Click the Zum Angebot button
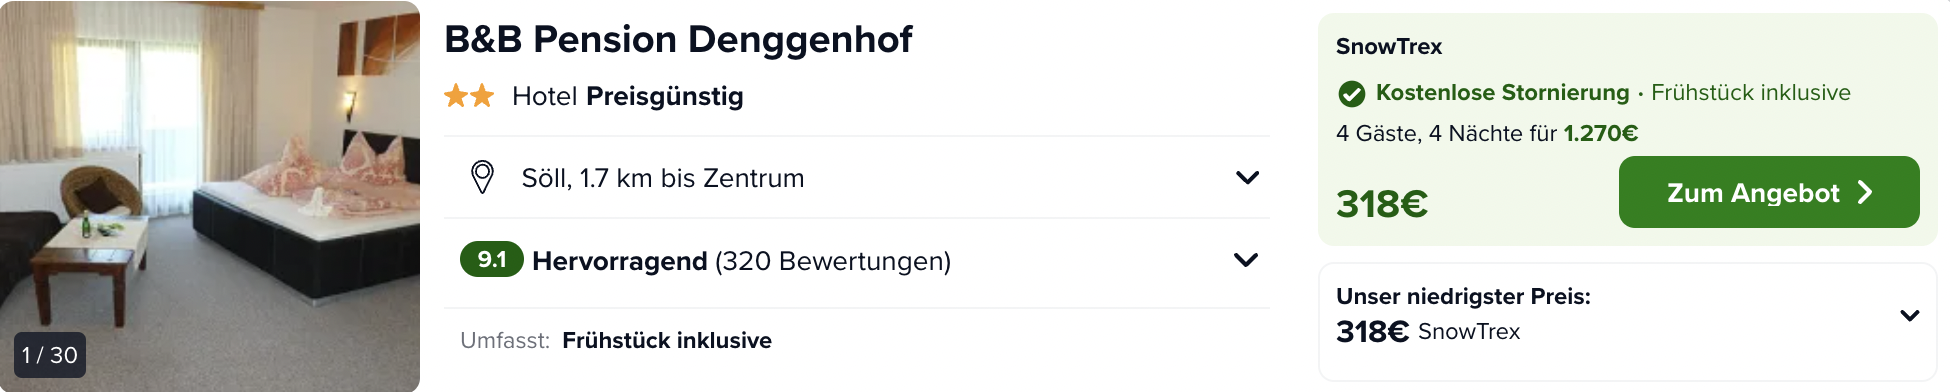 1769,192
